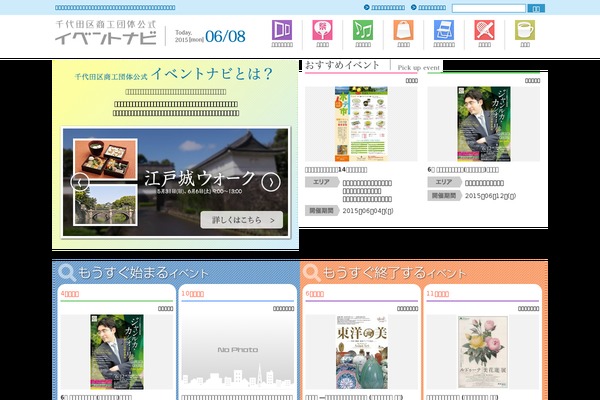The image size is (600, 400).
Task: Click the blue search submit button
Action: pos(536,8)
